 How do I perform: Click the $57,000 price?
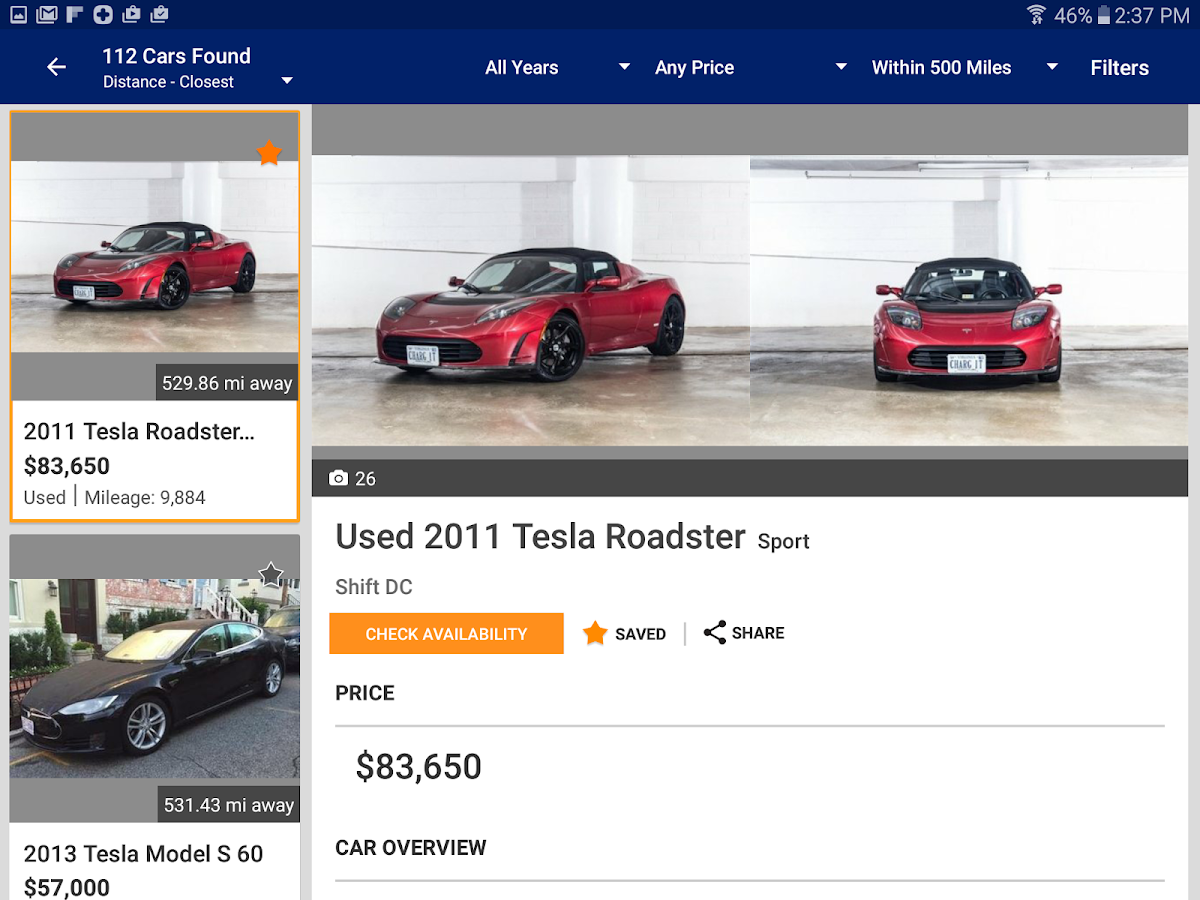pos(67,887)
